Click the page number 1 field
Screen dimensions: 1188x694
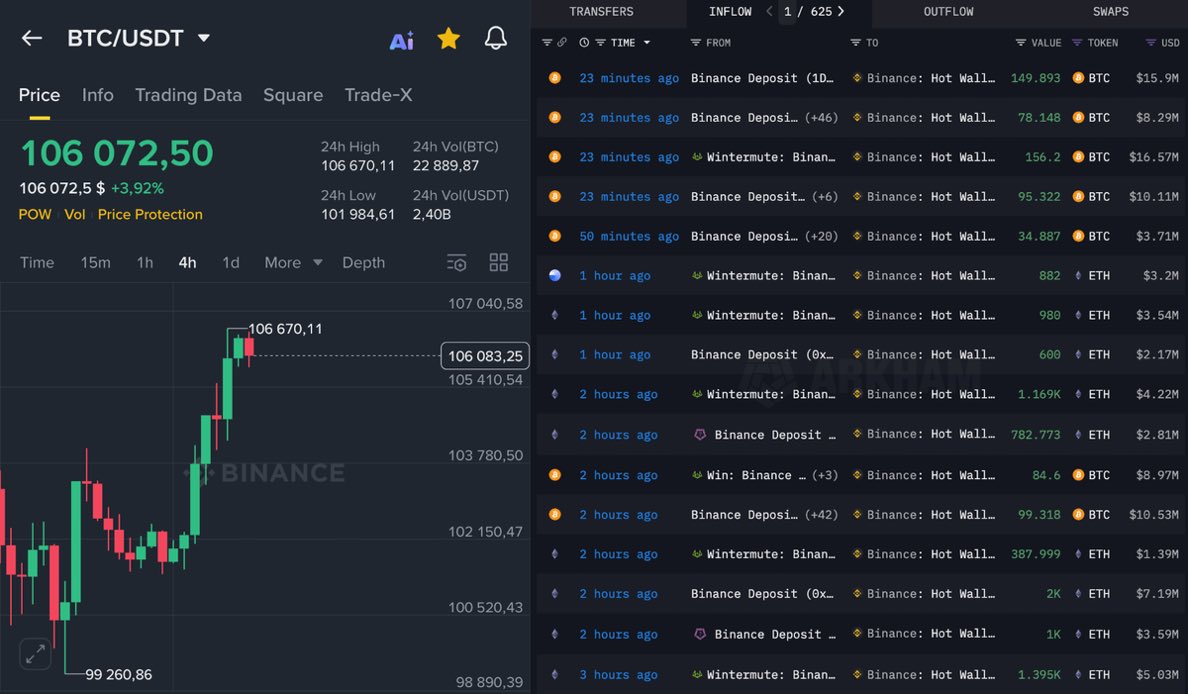pos(788,11)
